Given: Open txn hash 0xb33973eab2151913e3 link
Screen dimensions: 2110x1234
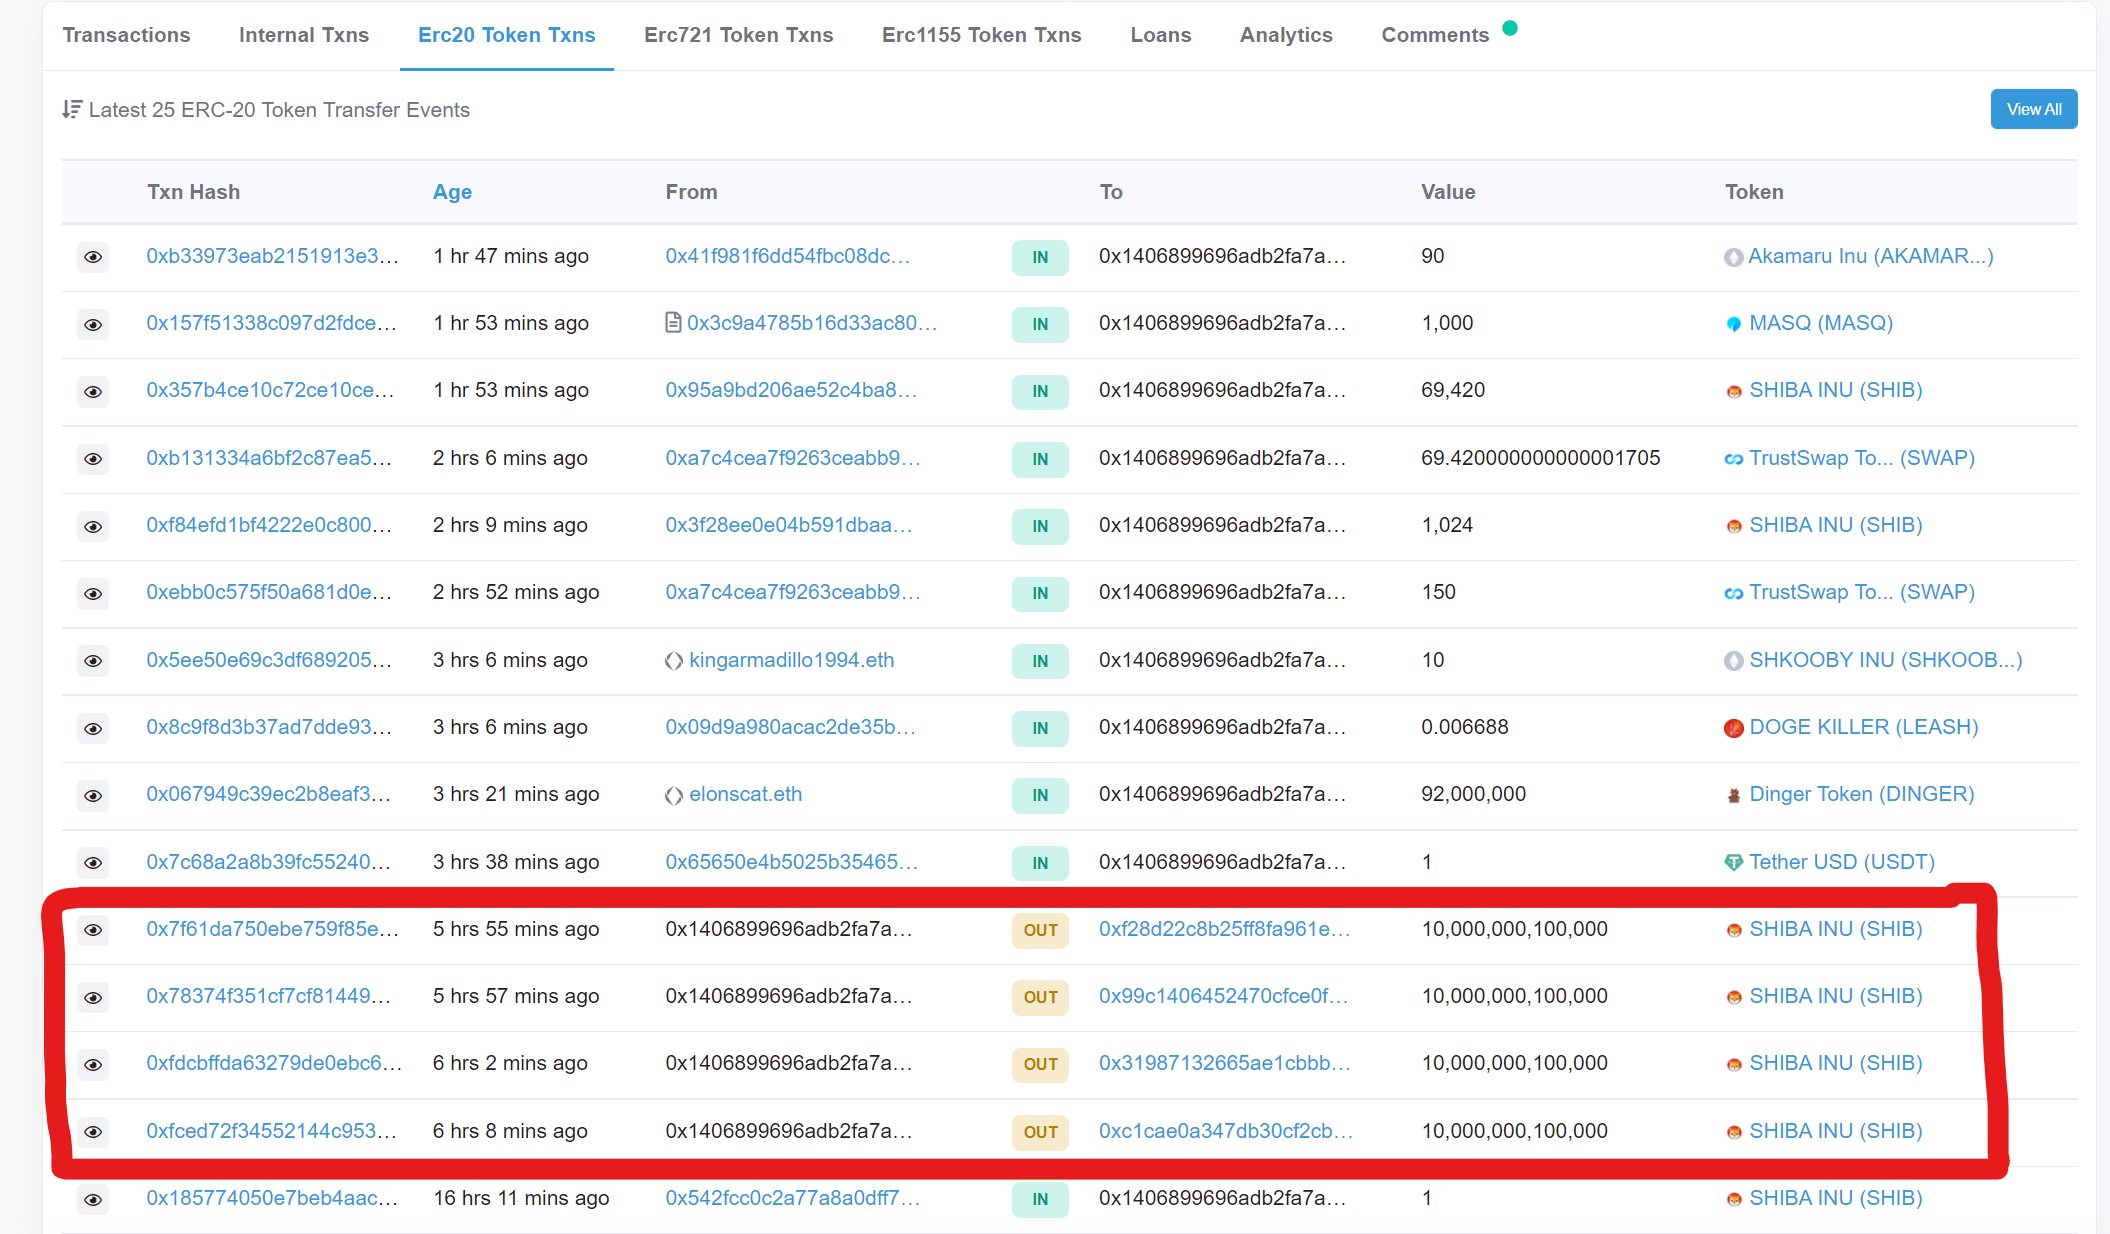Looking at the screenshot, I should tap(272, 256).
